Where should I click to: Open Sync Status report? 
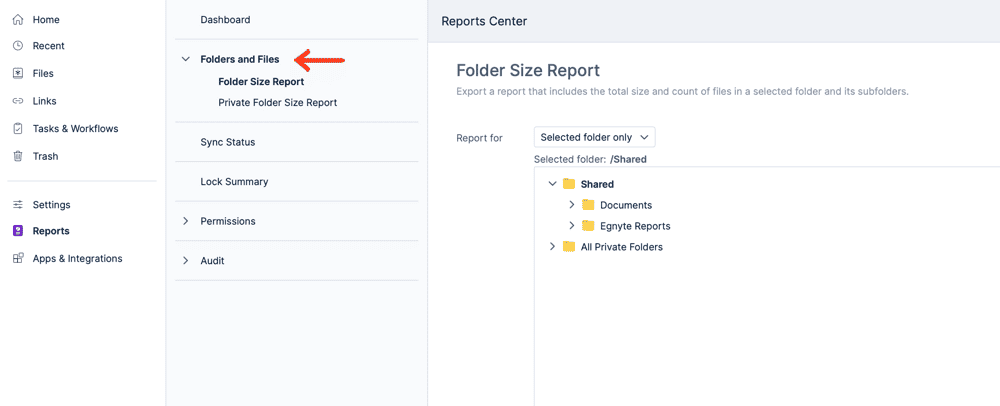click(228, 142)
